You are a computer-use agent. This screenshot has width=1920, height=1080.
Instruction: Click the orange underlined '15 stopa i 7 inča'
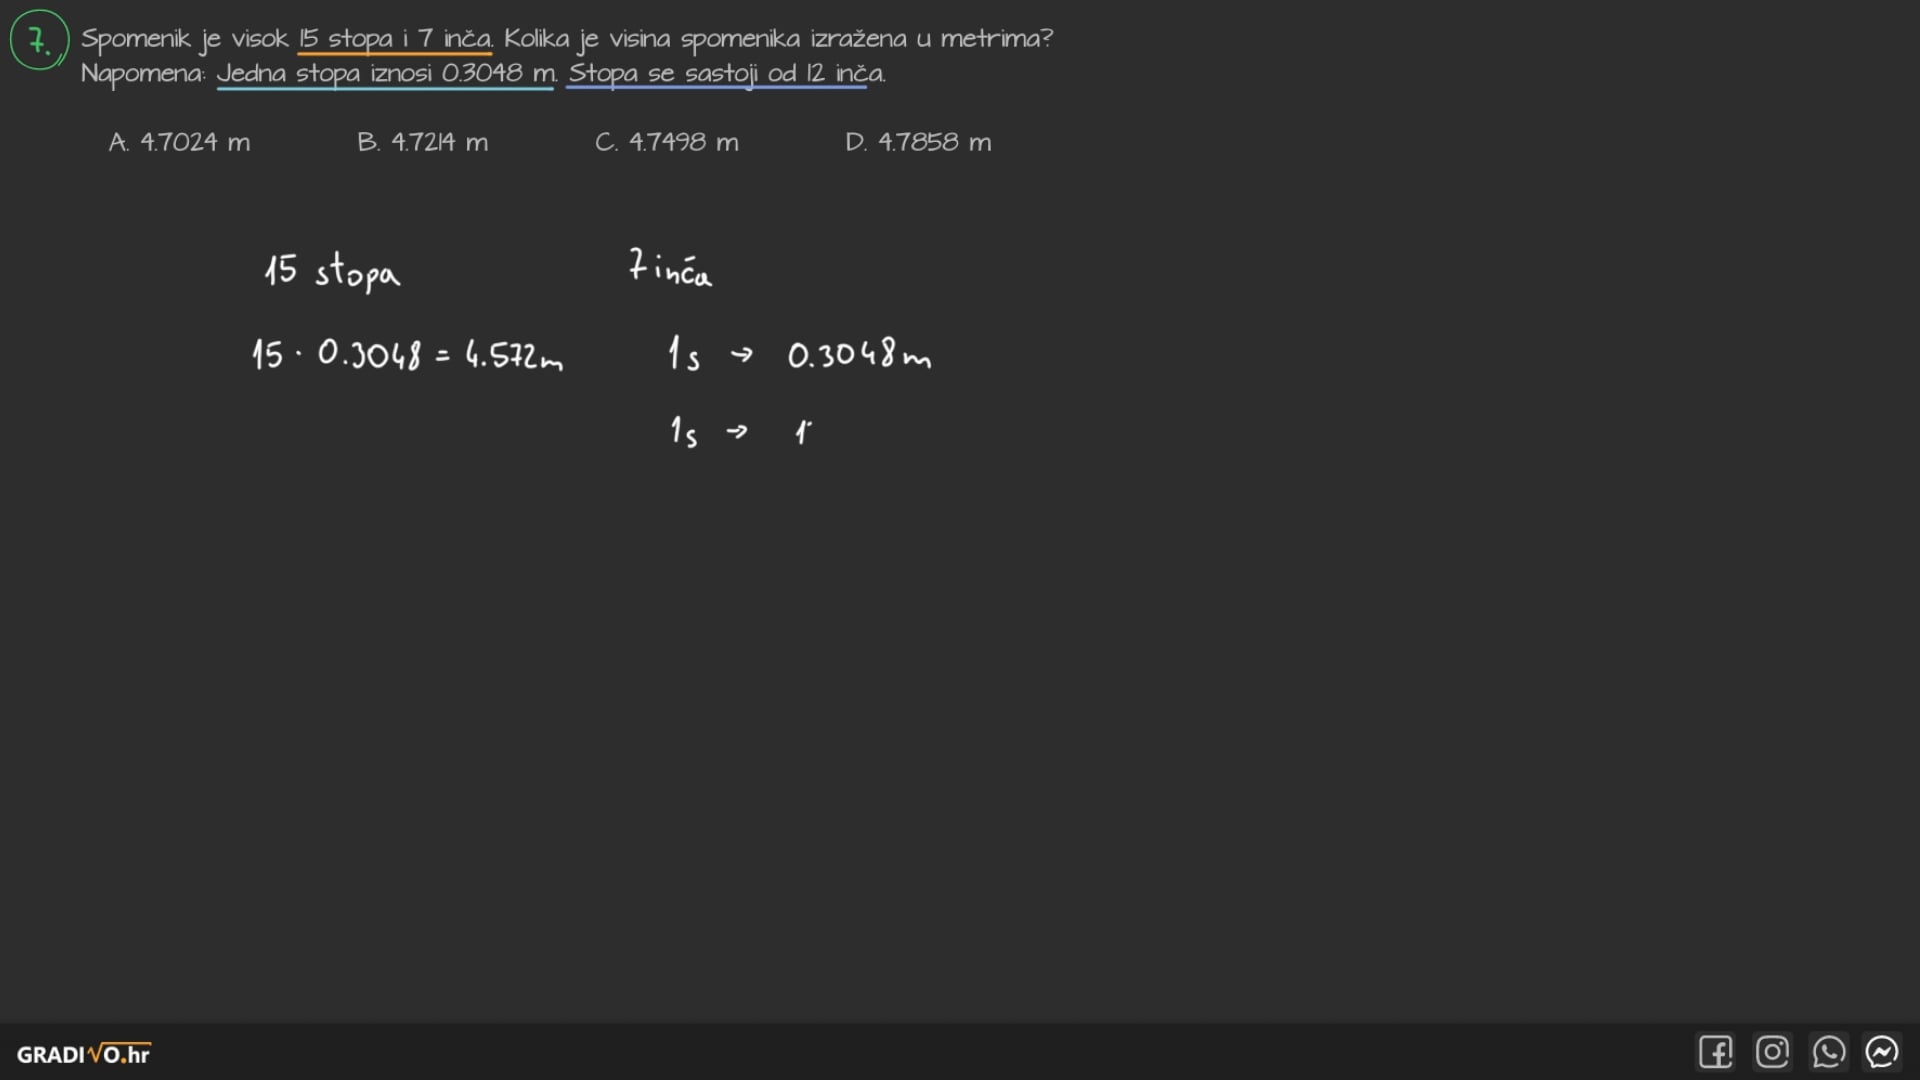pos(395,39)
